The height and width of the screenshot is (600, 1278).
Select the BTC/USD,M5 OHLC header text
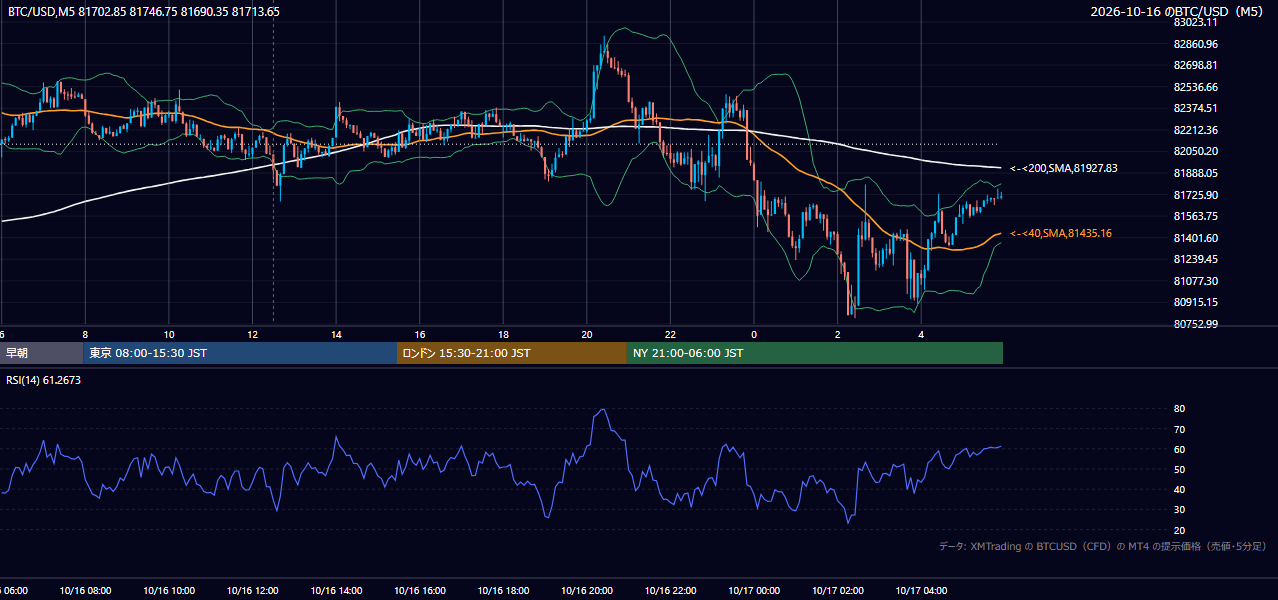(144, 12)
